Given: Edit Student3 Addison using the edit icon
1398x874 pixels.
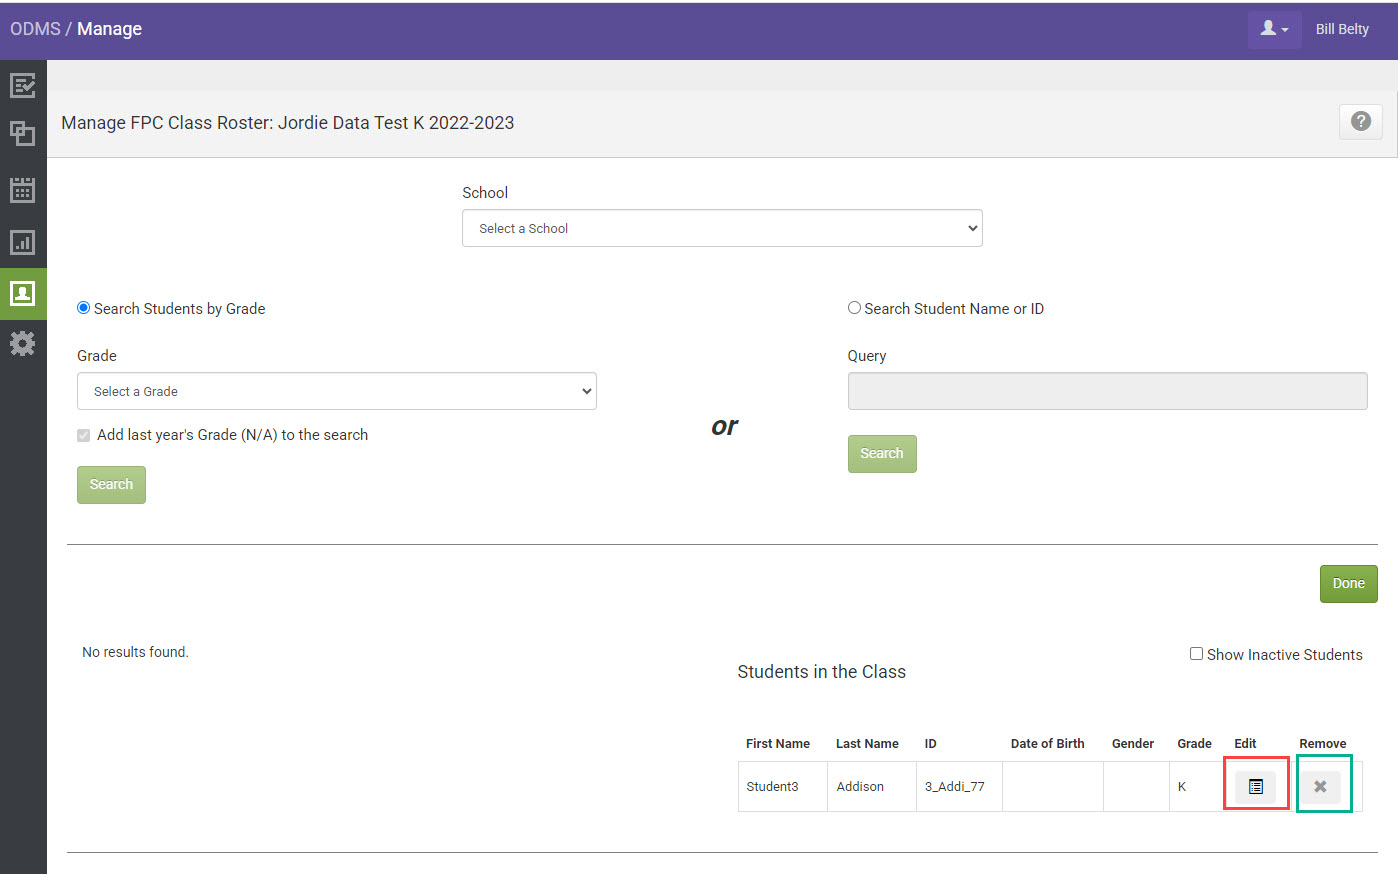Looking at the screenshot, I should [x=1256, y=786].
